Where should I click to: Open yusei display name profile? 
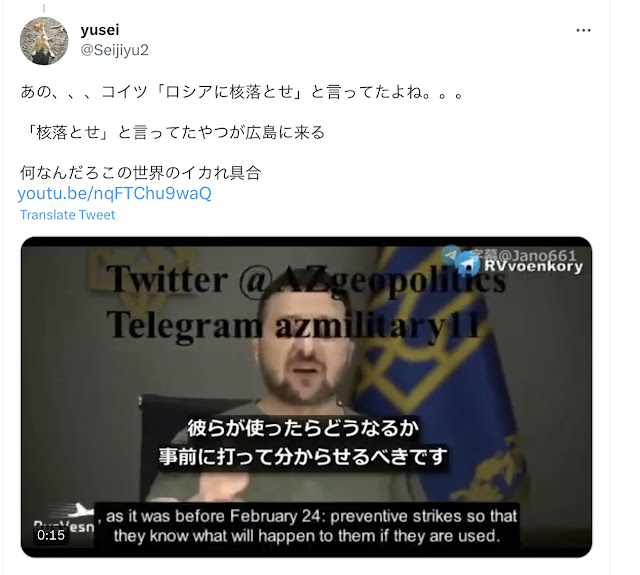click(100, 30)
